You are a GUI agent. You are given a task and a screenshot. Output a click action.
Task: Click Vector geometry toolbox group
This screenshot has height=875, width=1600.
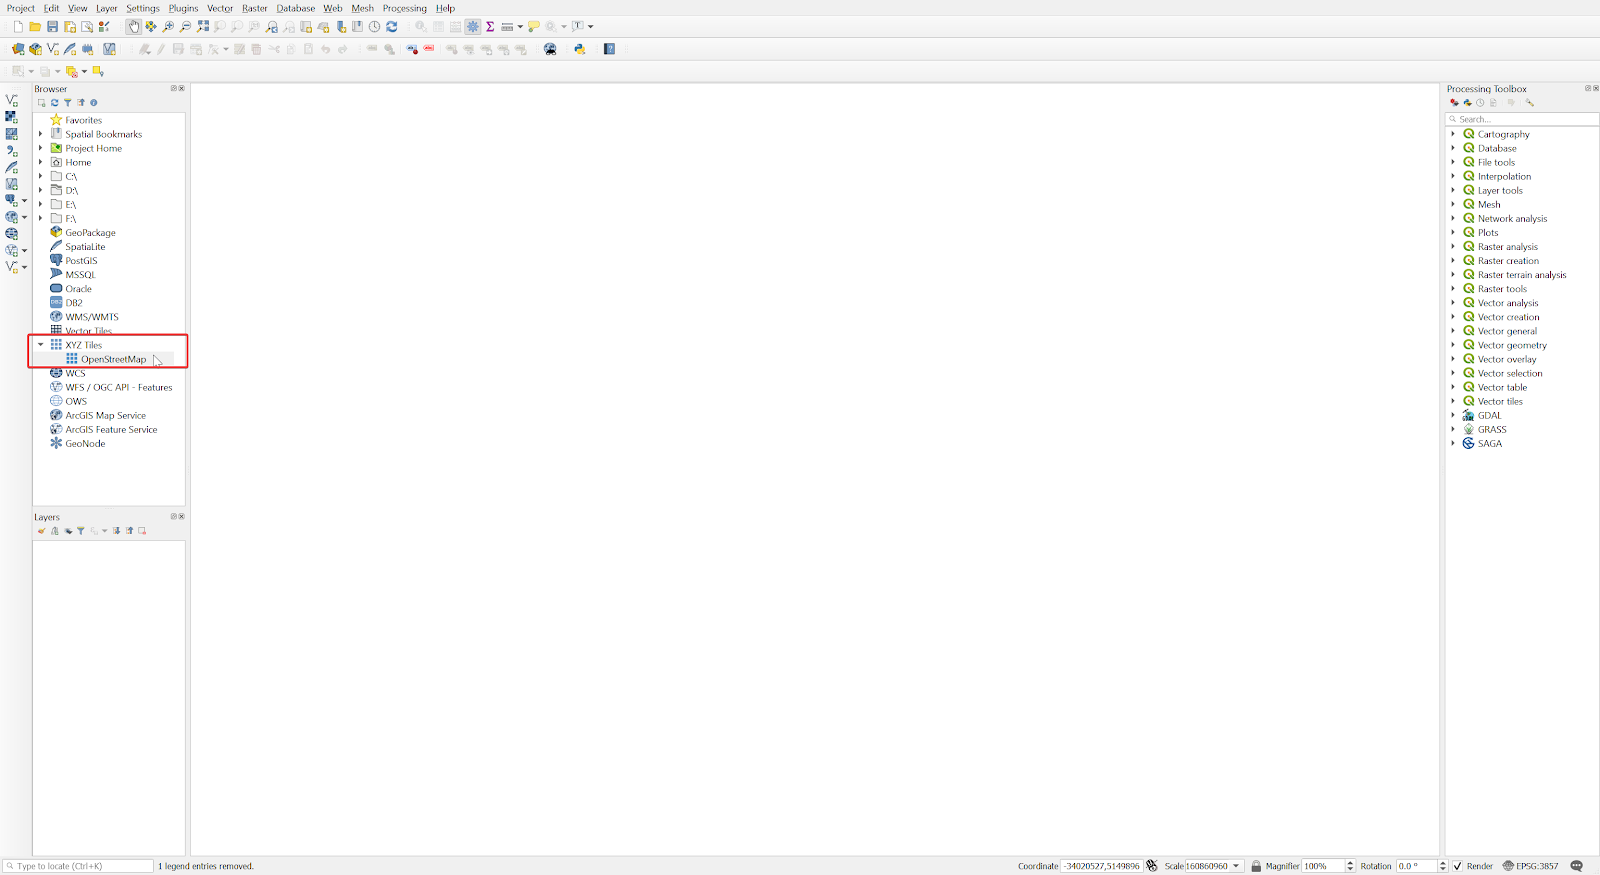(x=1512, y=345)
